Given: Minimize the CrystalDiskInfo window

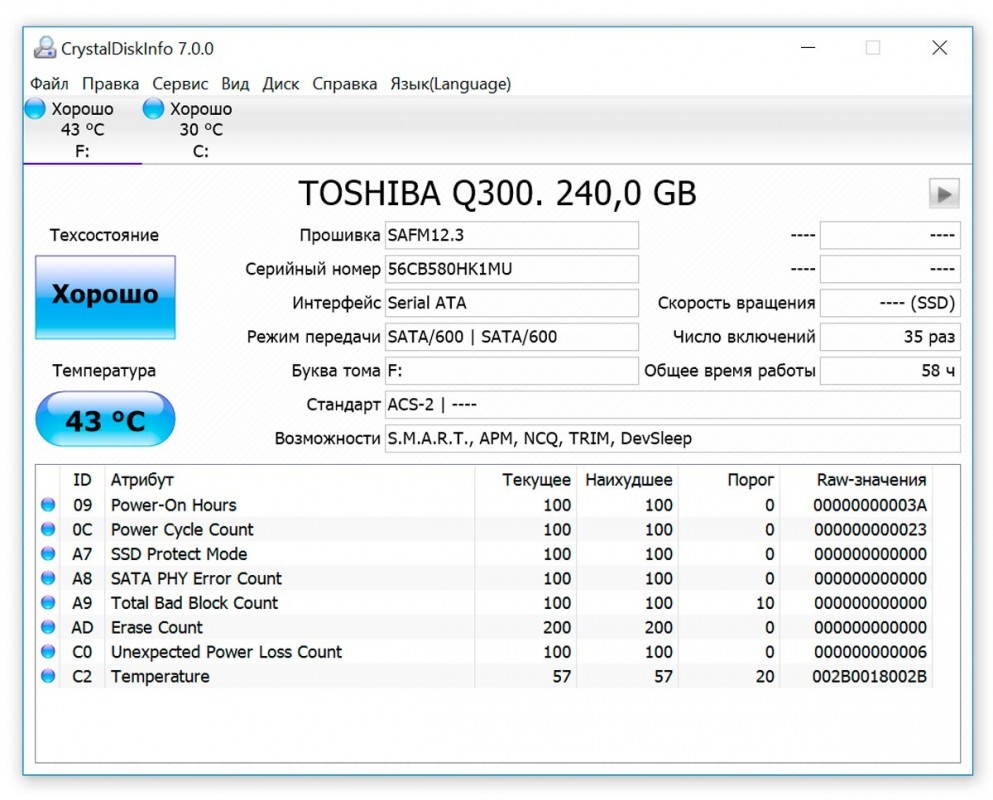Looking at the screenshot, I should click(808, 48).
